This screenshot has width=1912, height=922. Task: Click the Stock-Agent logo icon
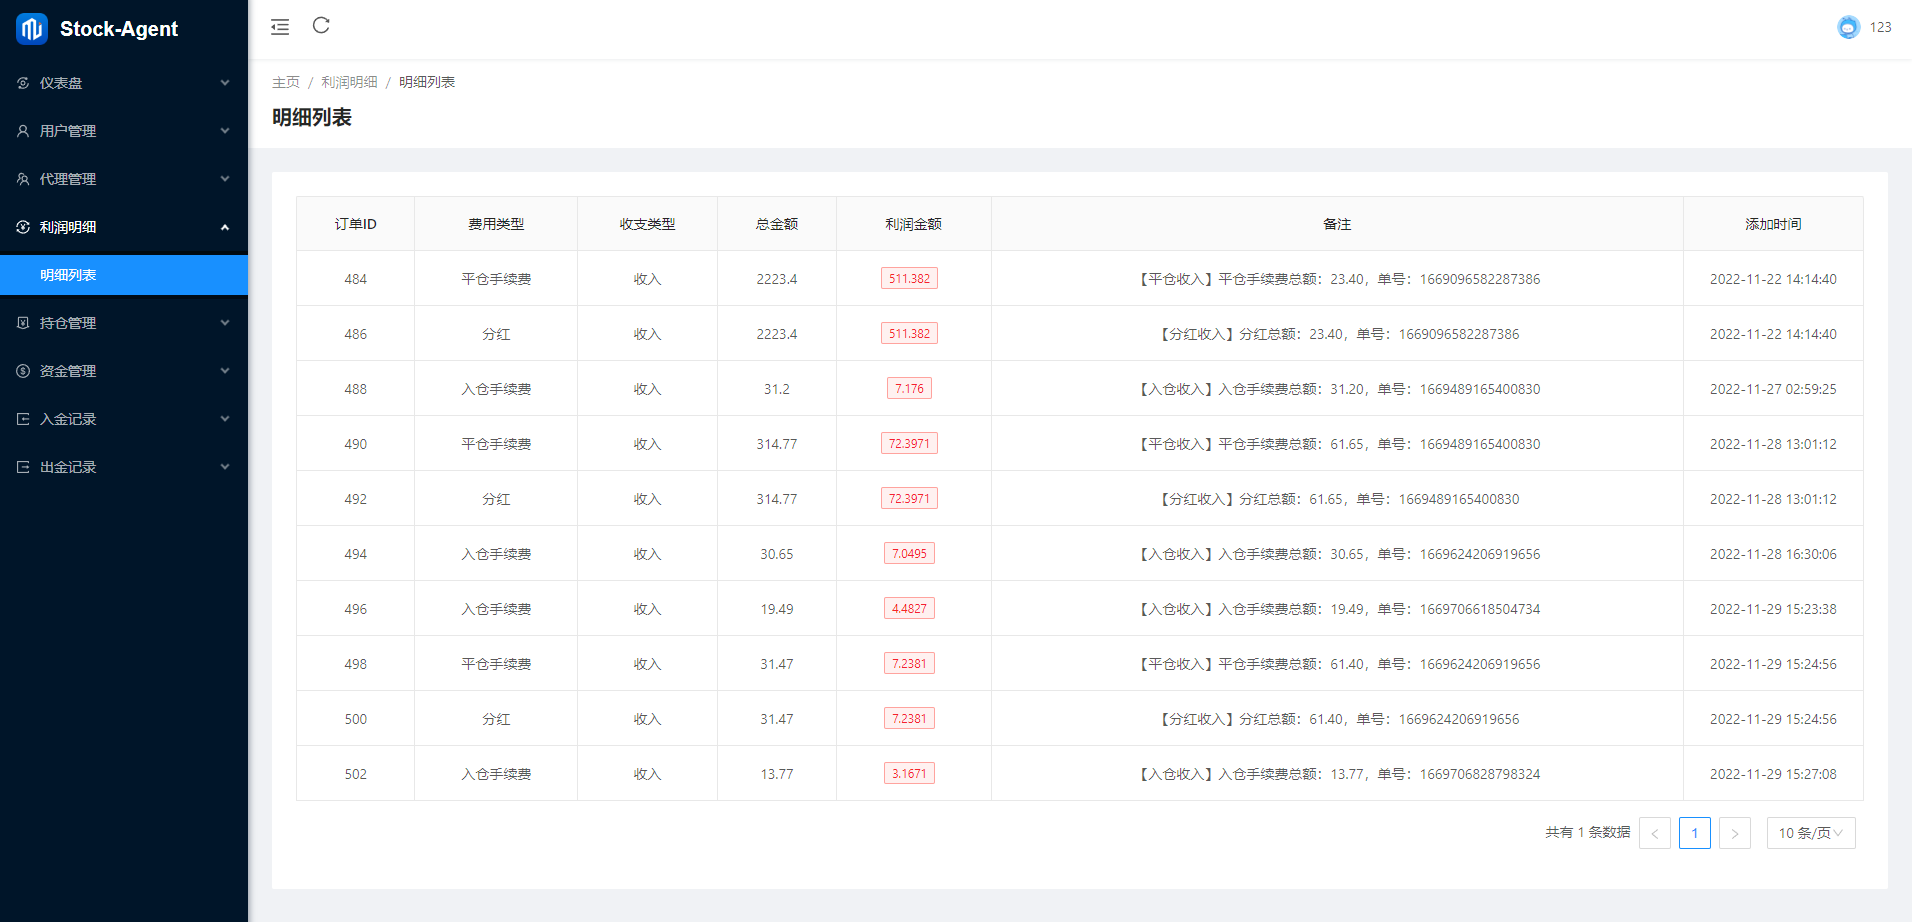coord(32,29)
